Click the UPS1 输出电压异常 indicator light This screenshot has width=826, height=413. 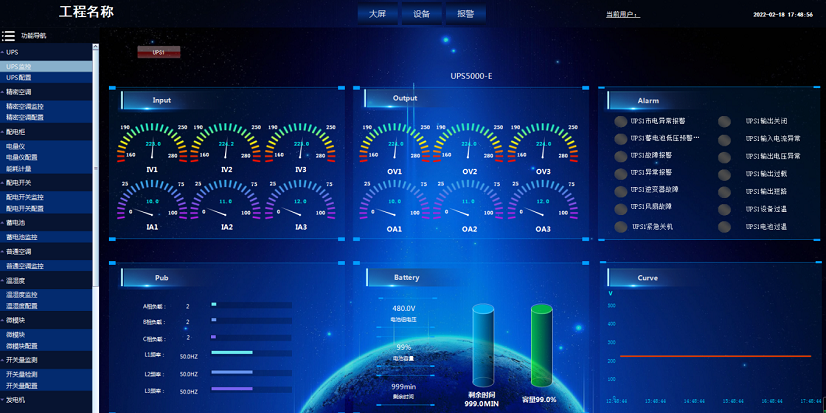(725, 157)
